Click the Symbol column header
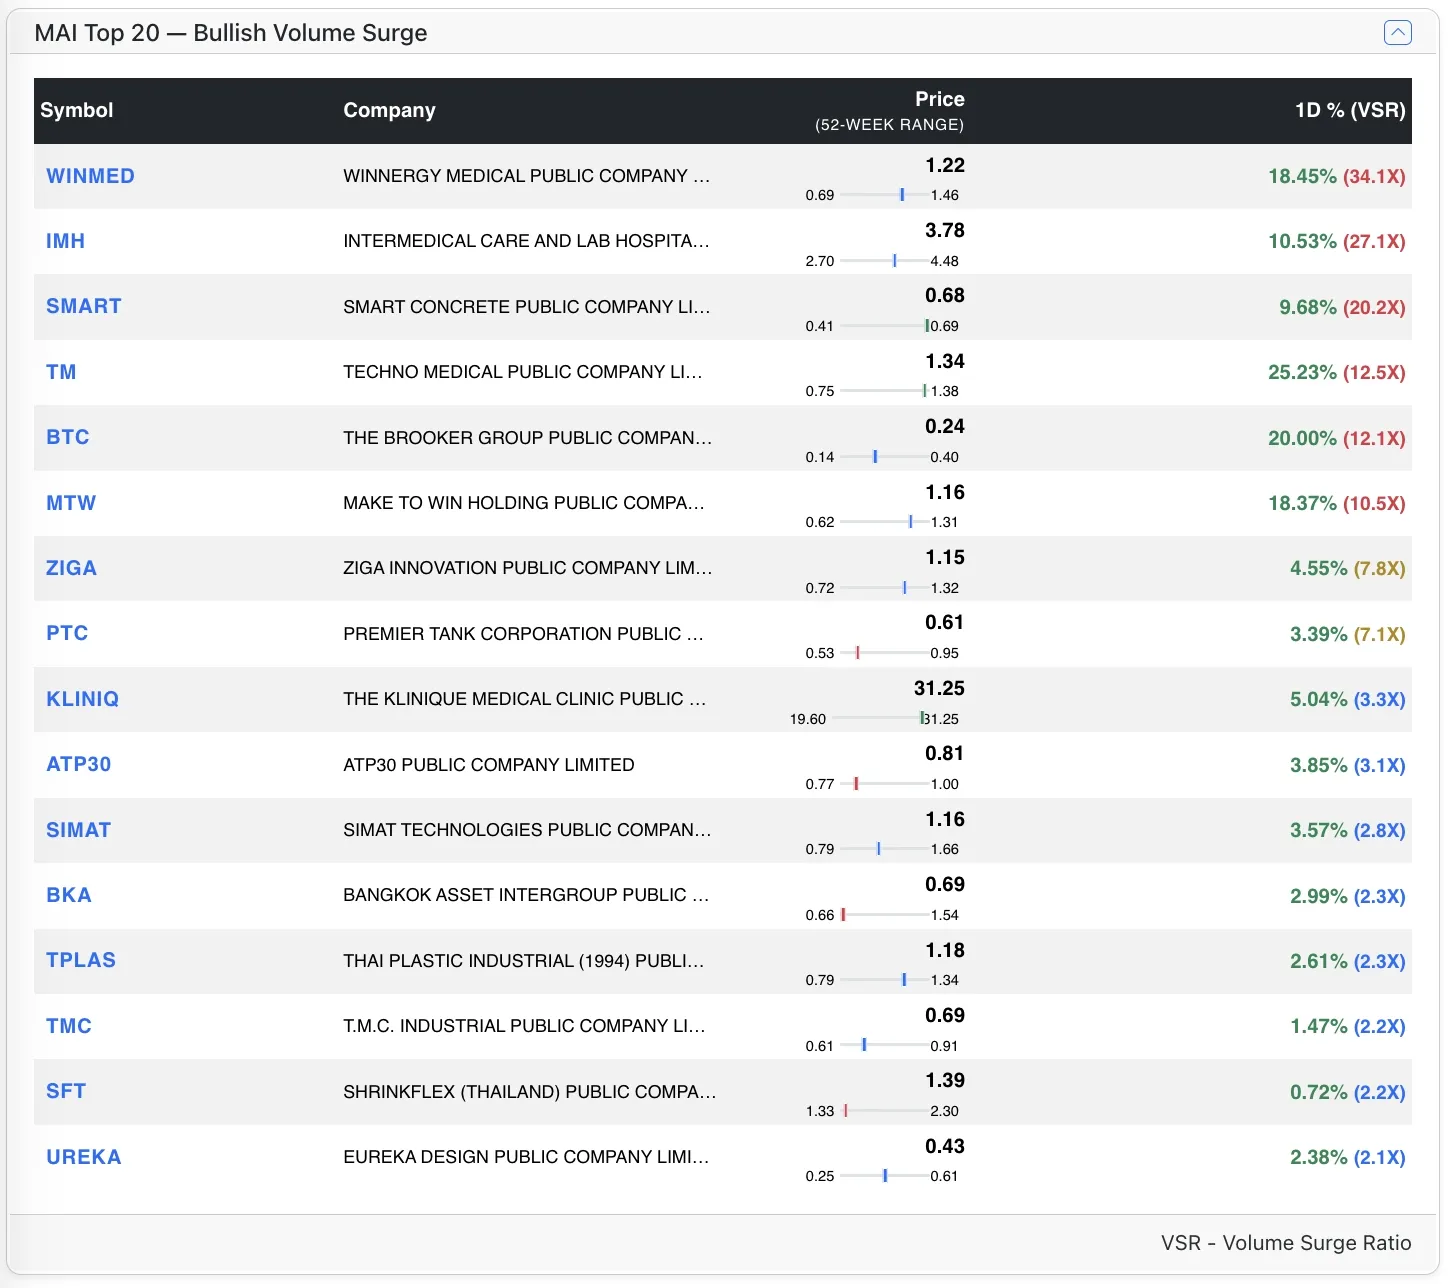 (x=76, y=110)
